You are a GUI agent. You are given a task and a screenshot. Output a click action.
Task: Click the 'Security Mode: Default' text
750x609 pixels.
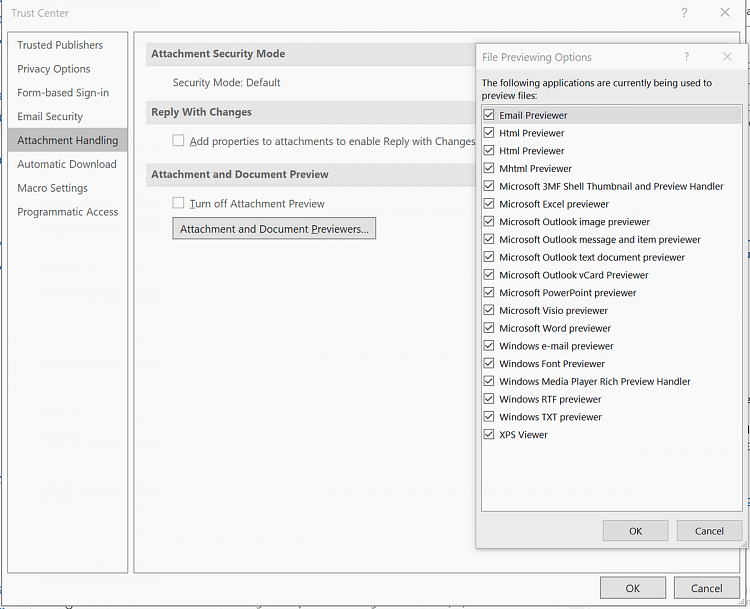pos(227,82)
